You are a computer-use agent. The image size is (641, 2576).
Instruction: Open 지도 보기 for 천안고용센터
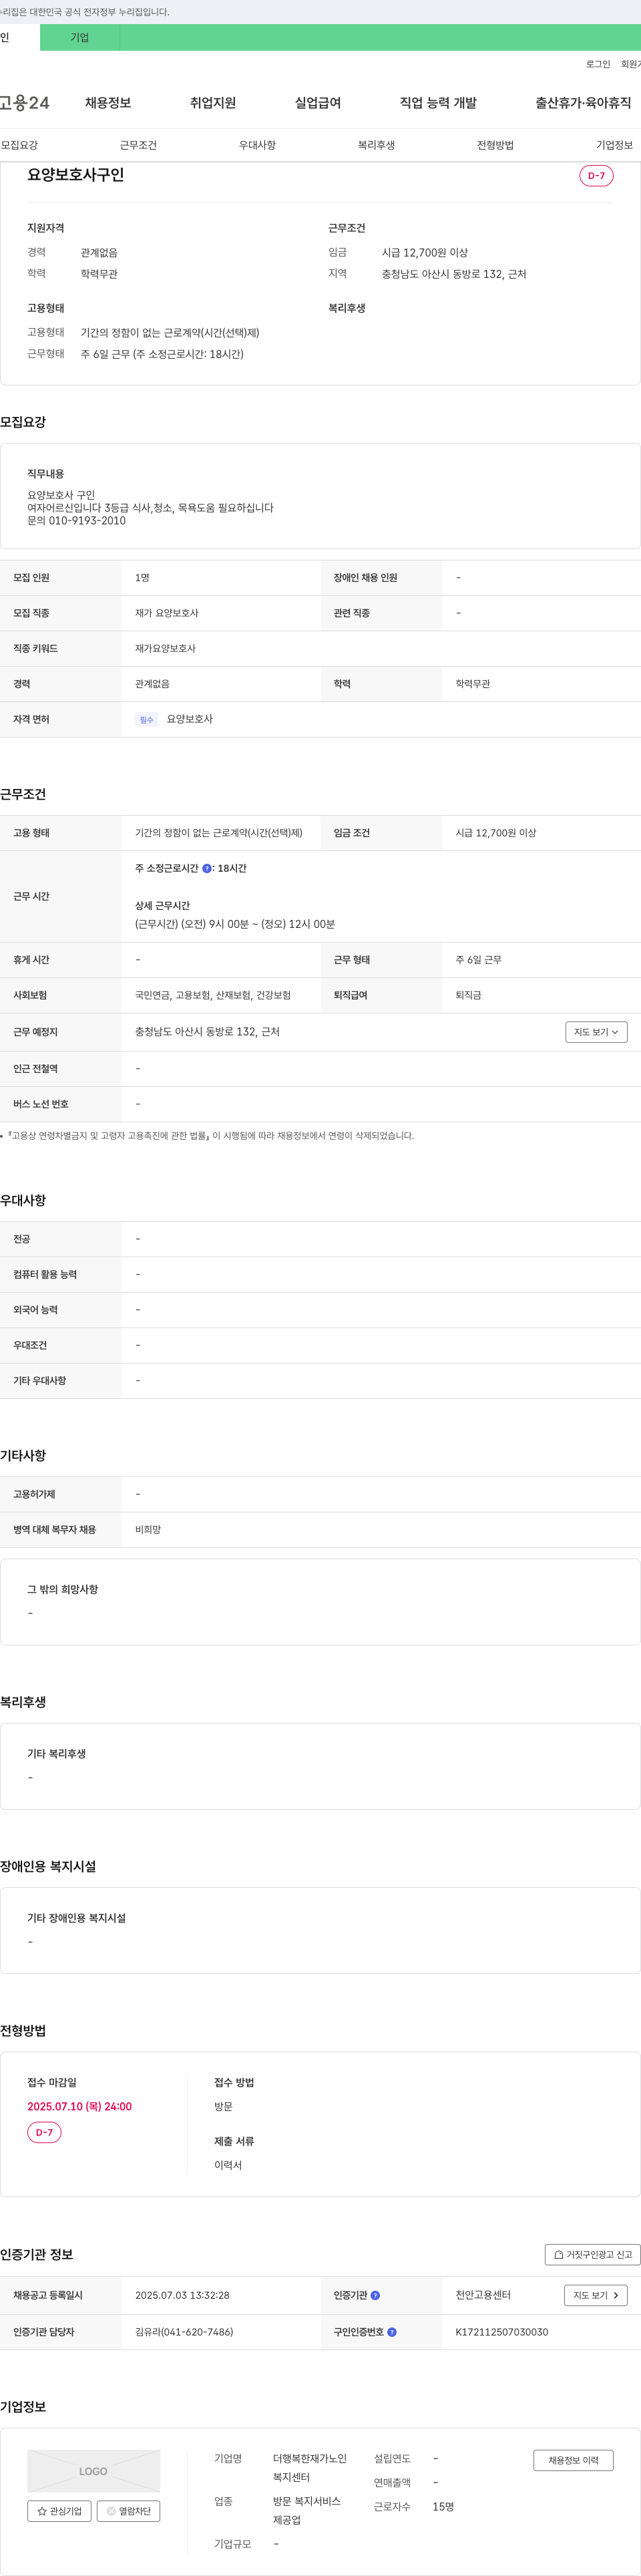pyautogui.click(x=596, y=2295)
